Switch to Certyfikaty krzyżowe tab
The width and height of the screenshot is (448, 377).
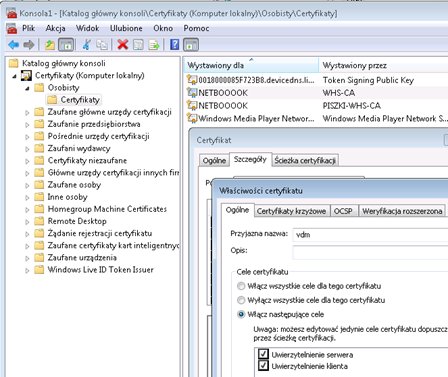(x=292, y=211)
